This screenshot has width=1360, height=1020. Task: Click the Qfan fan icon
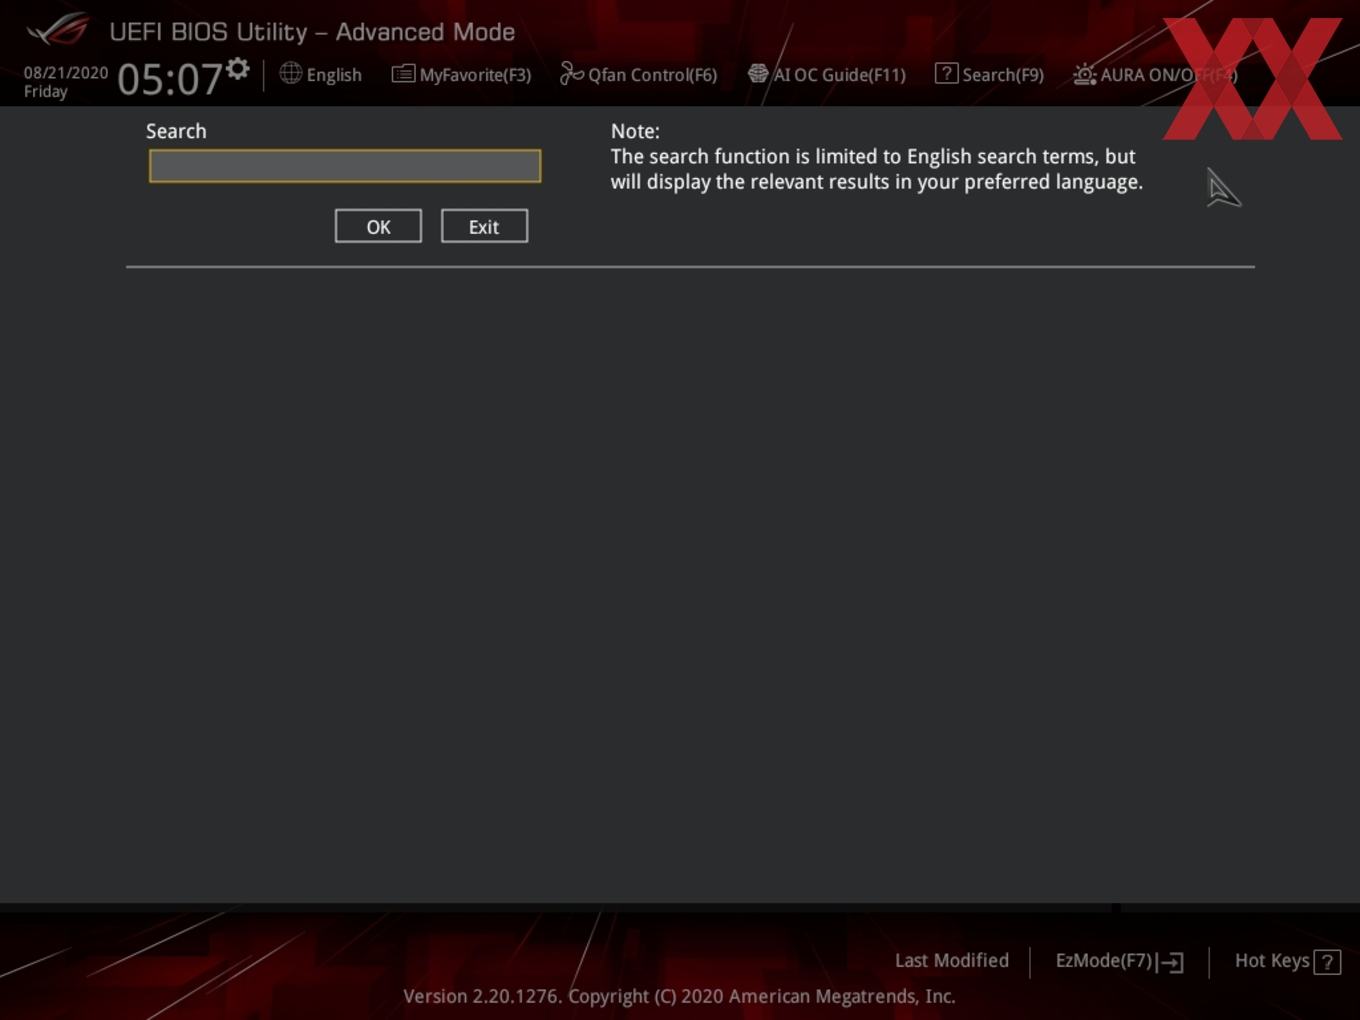[571, 73]
